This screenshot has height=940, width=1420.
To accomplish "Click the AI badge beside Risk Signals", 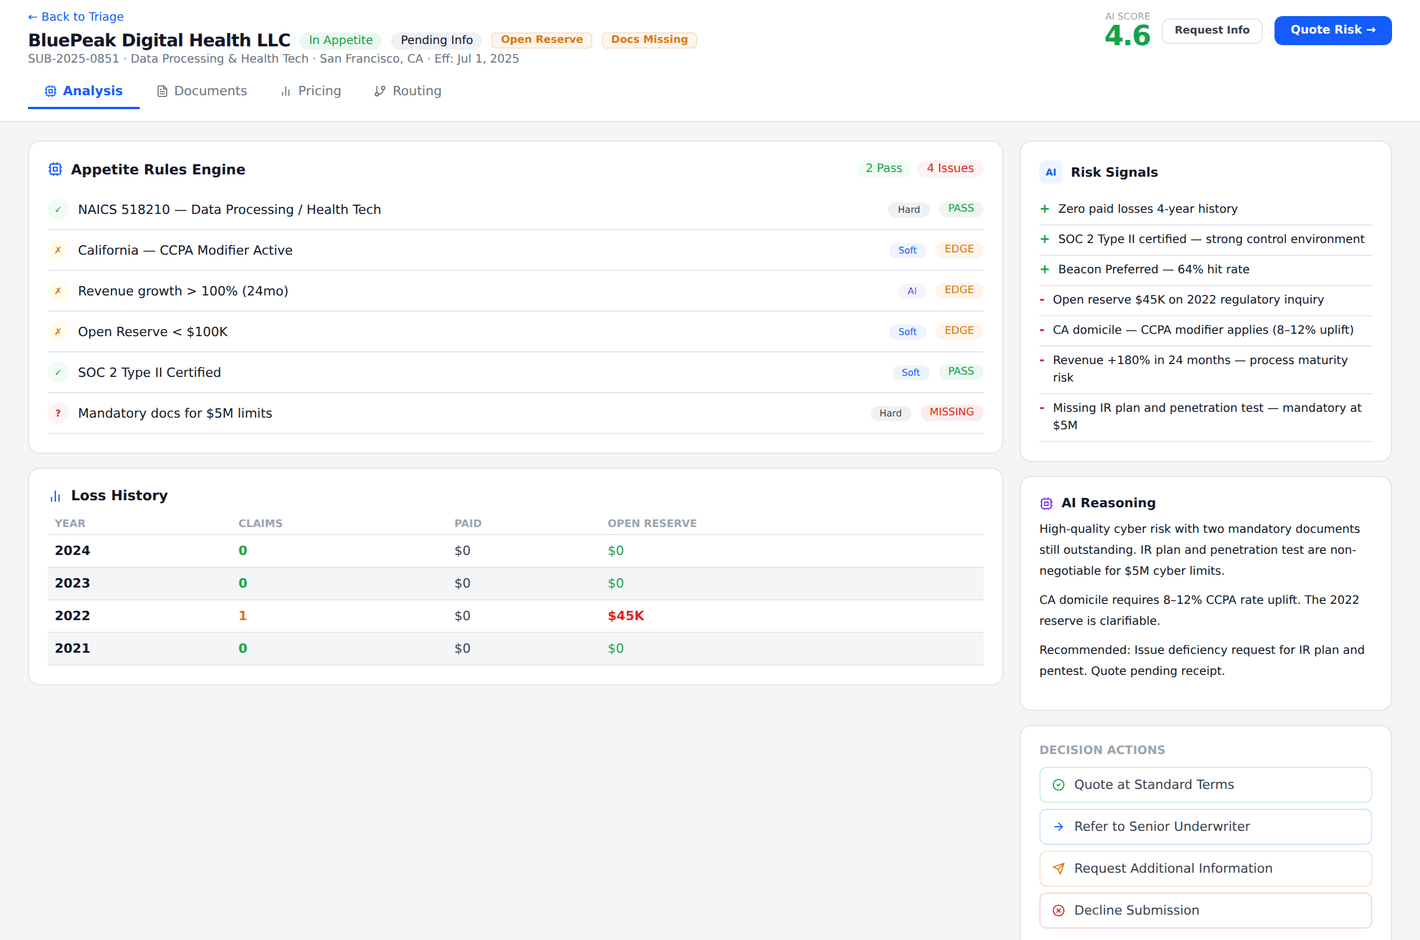I will (1051, 172).
